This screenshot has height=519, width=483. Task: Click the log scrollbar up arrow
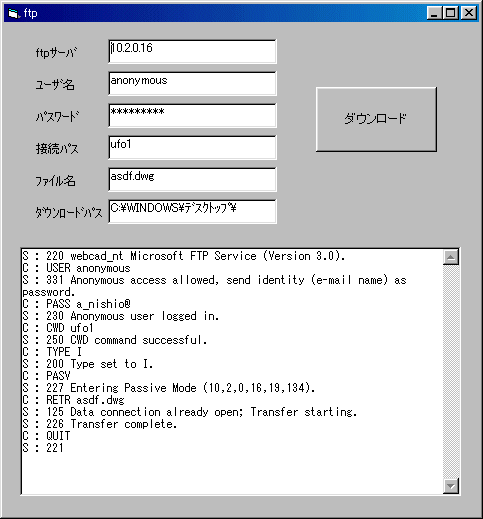tap(451, 257)
